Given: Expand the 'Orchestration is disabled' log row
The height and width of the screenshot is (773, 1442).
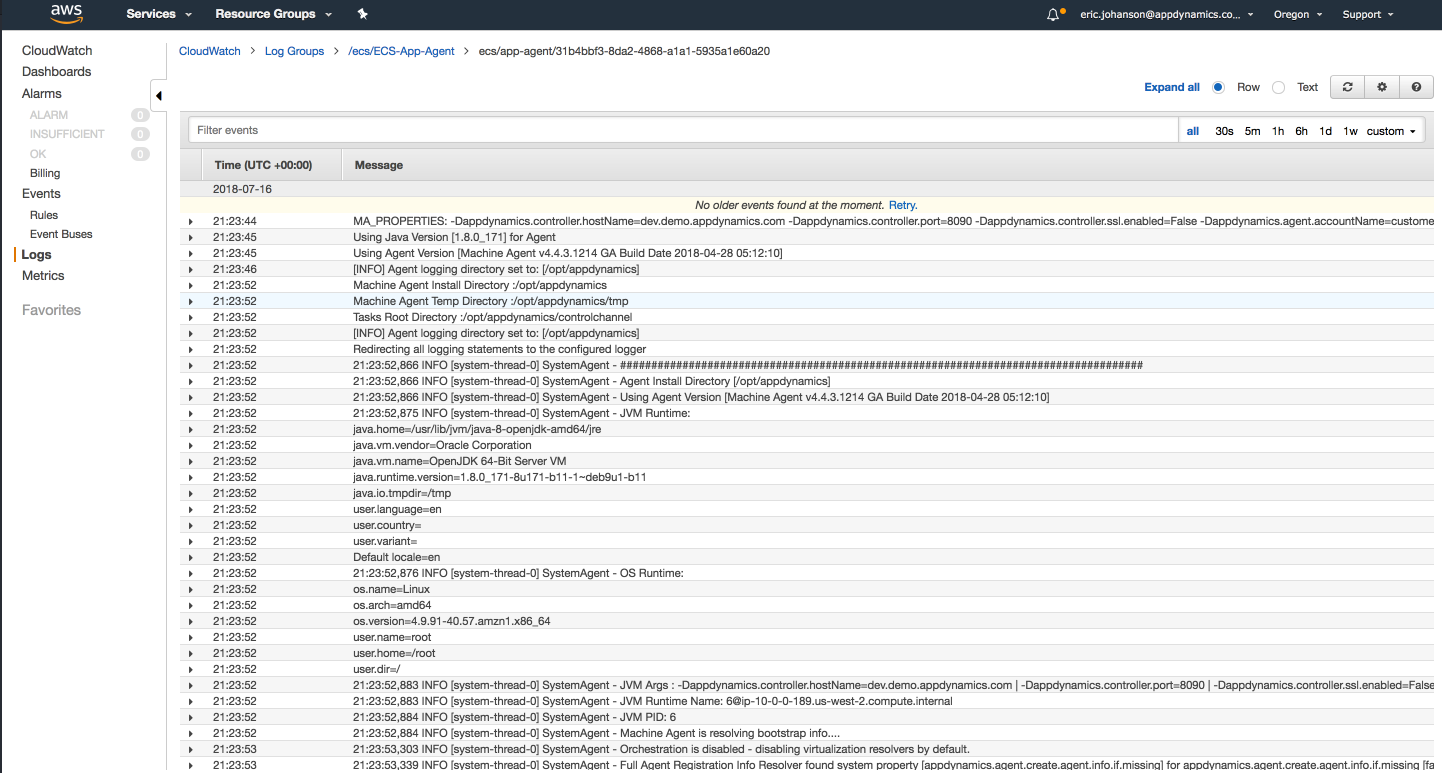Looking at the screenshot, I should point(190,749).
